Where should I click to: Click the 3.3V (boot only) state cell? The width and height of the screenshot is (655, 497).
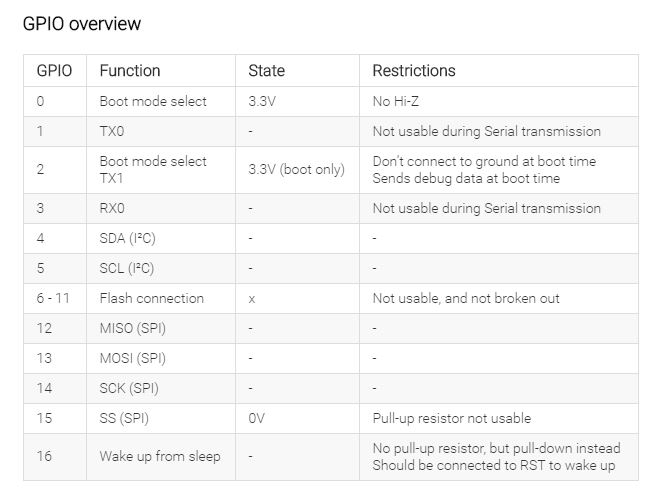point(297,170)
